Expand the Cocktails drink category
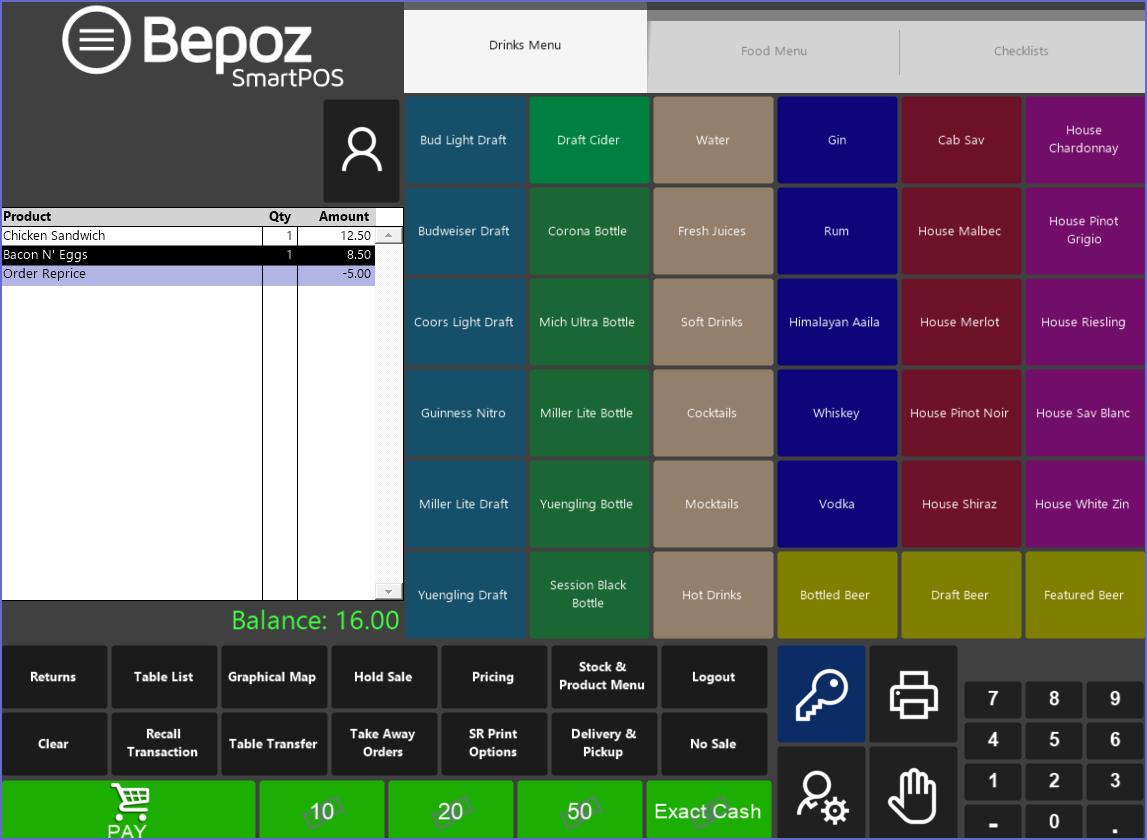 [712, 413]
